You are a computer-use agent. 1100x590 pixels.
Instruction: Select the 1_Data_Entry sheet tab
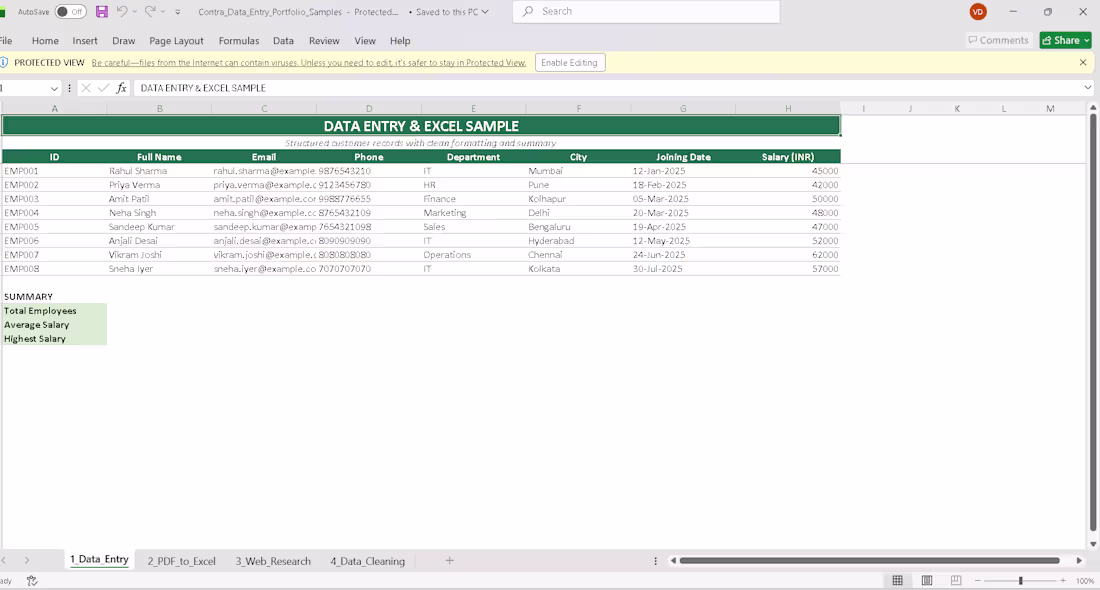pyautogui.click(x=99, y=560)
